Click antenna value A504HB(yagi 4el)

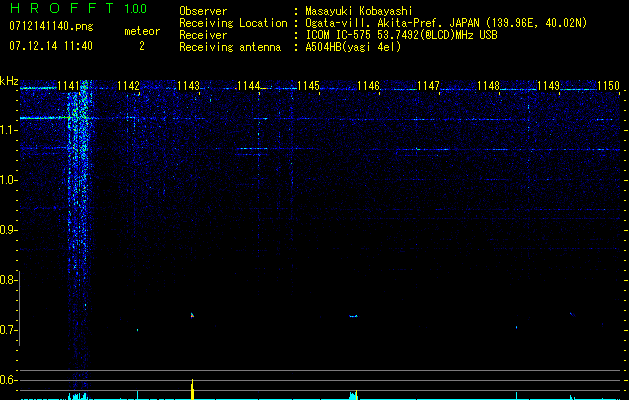tap(353, 47)
